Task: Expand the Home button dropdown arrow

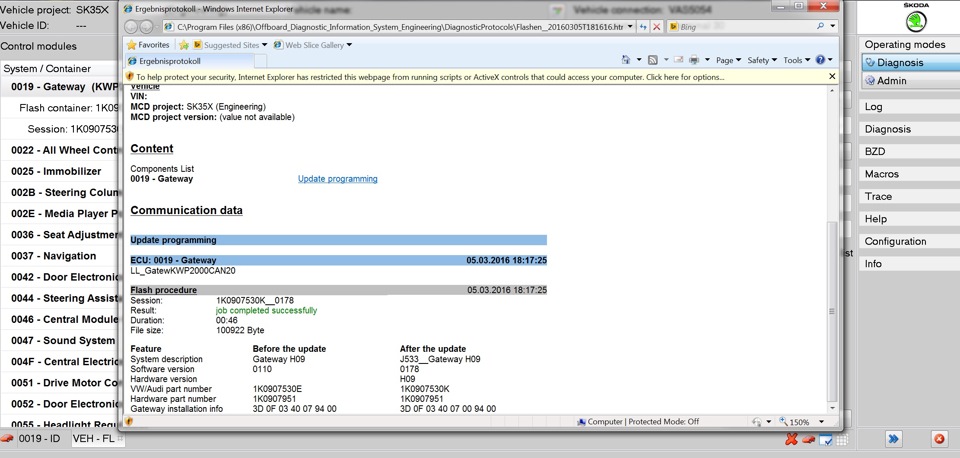Action: [x=639, y=60]
